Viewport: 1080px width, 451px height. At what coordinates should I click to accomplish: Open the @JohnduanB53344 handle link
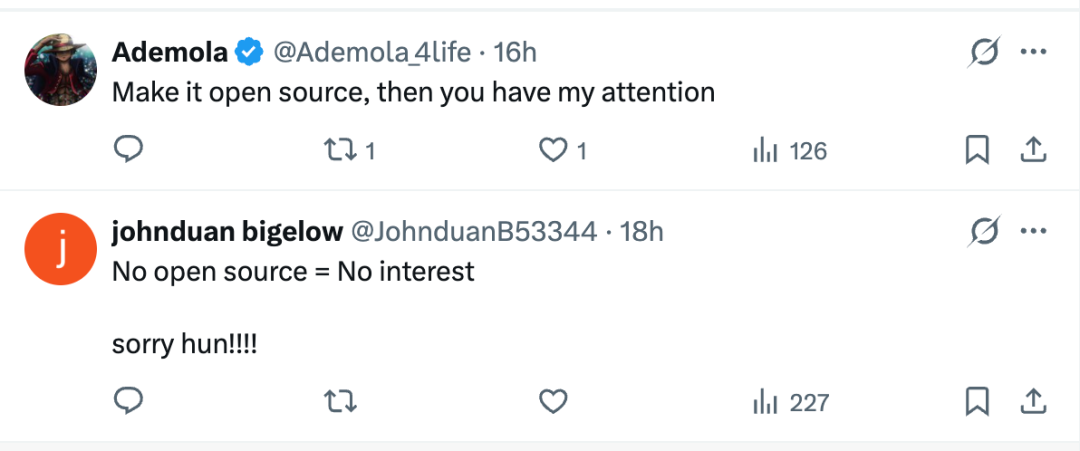(471, 232)
